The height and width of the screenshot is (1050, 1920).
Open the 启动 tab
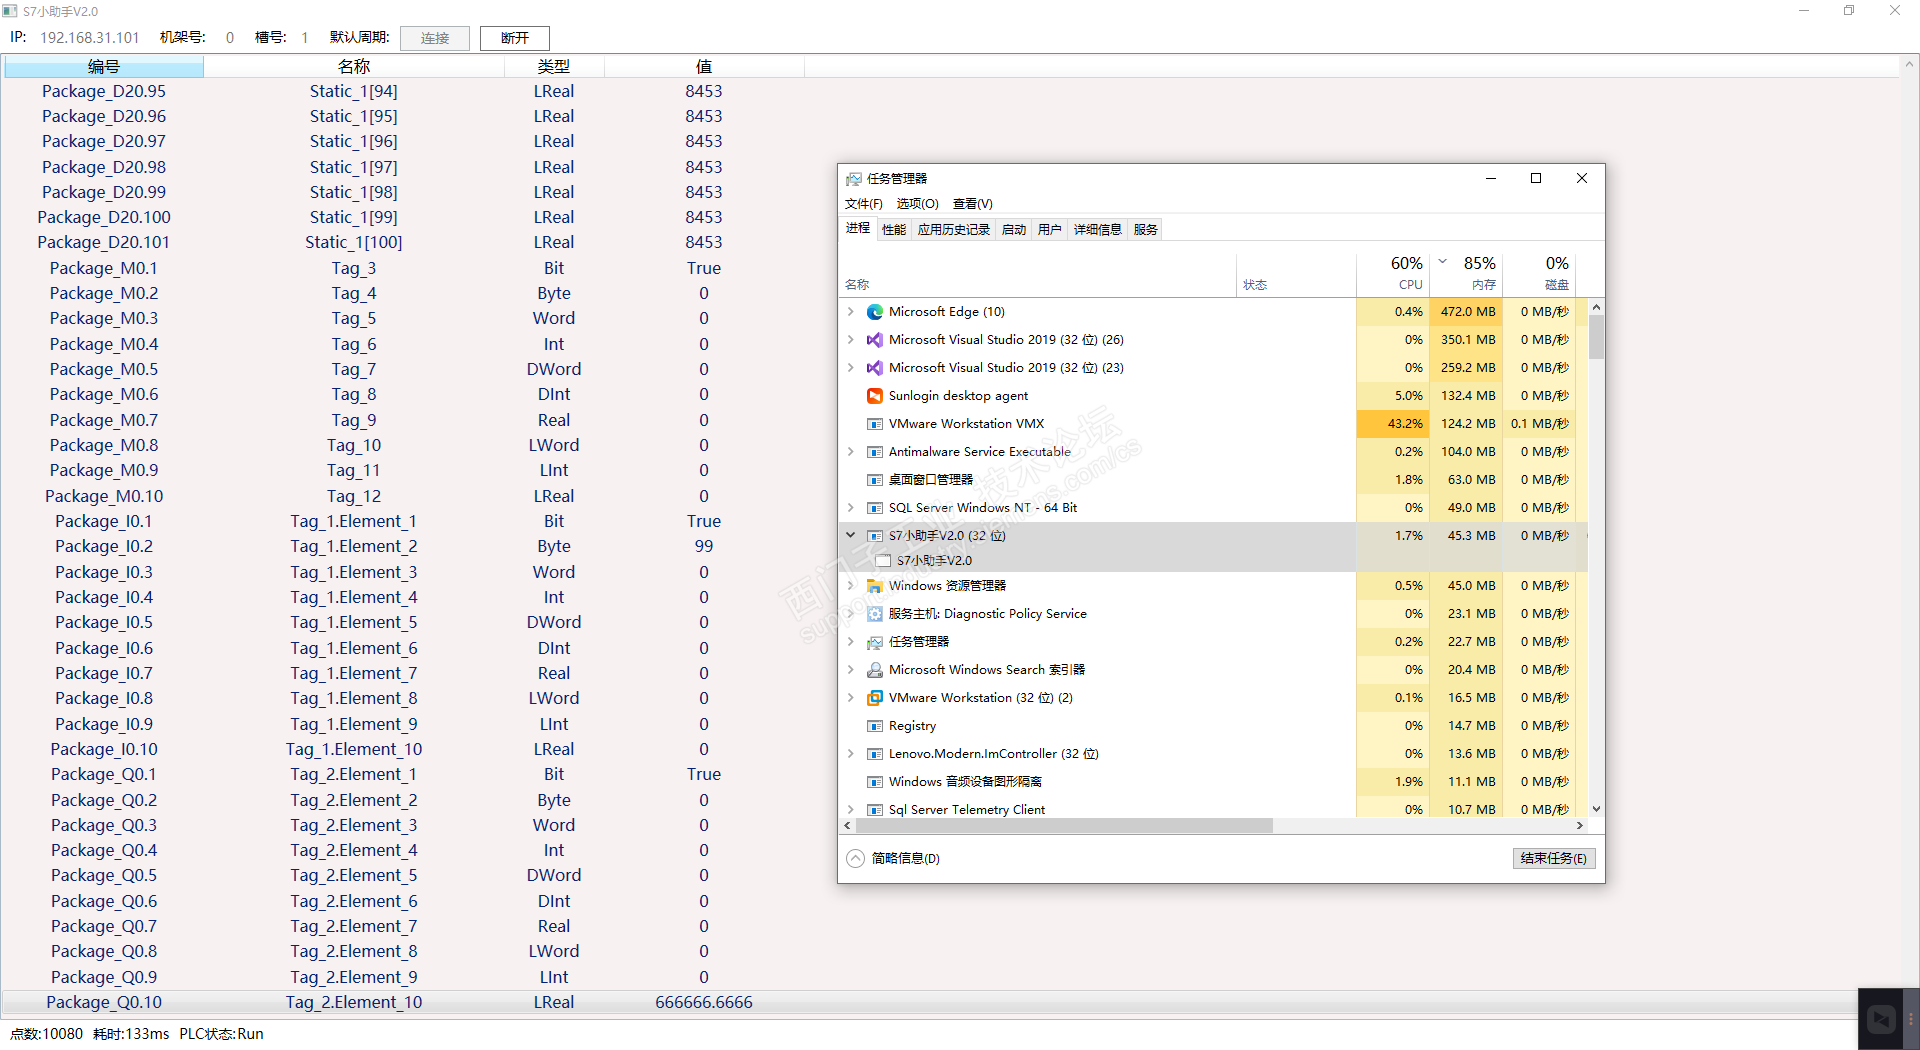tap(1014, 230)
